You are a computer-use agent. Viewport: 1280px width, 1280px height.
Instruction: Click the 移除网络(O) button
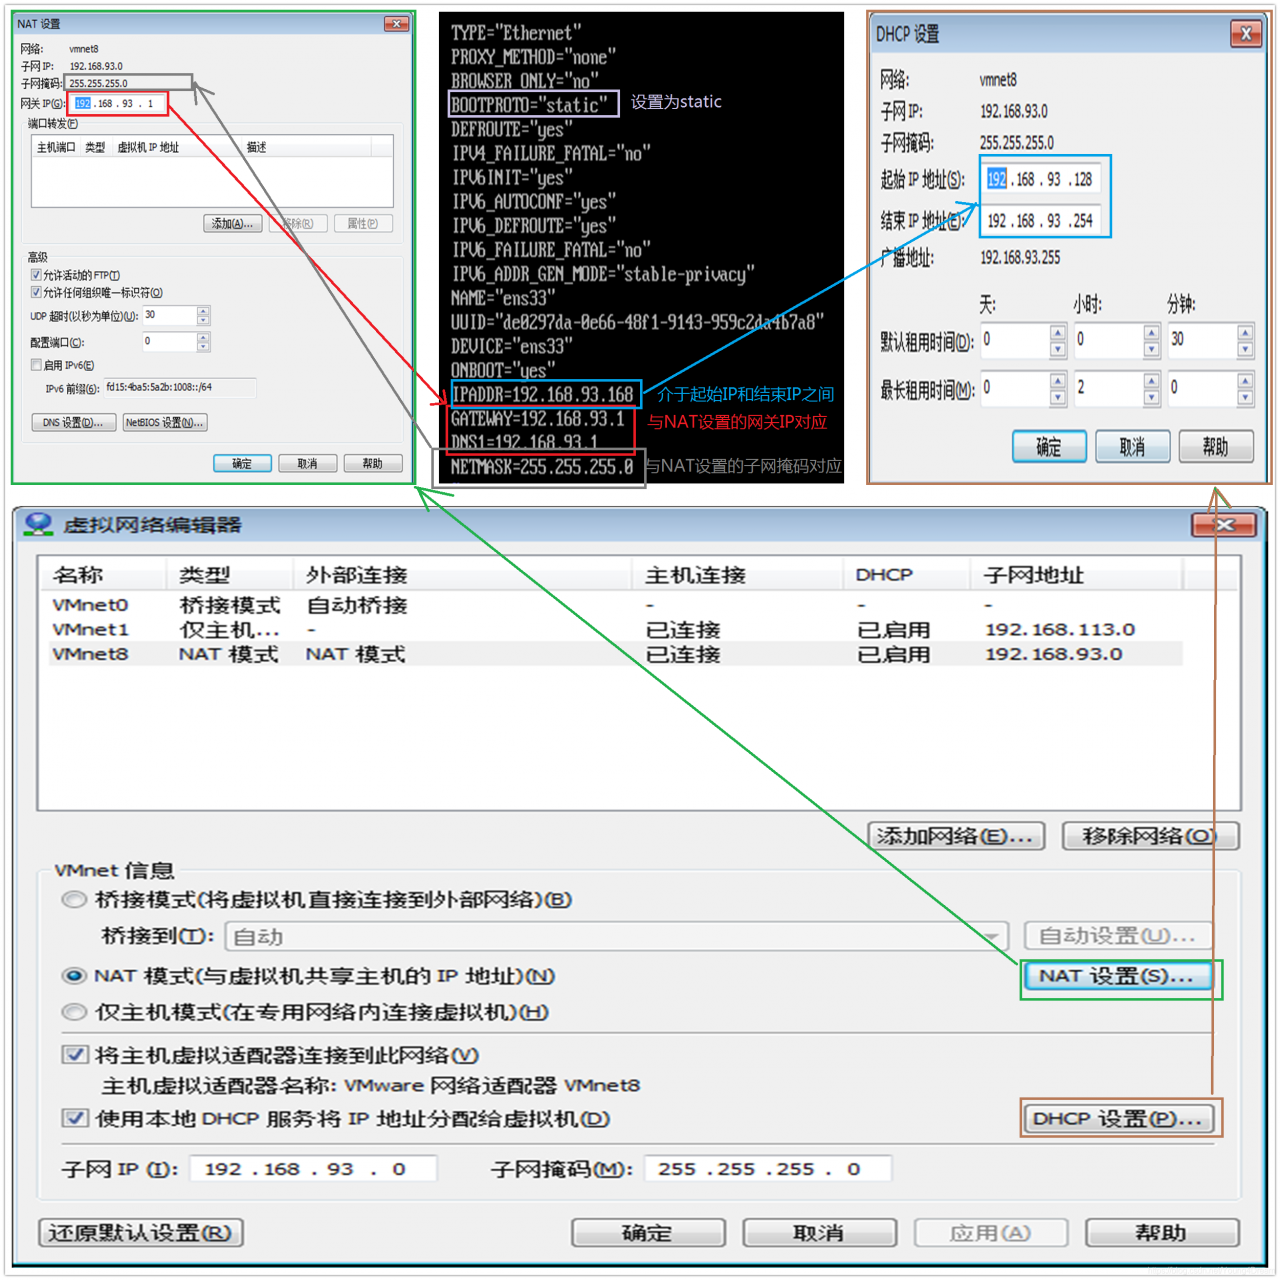click(1150, 836)
